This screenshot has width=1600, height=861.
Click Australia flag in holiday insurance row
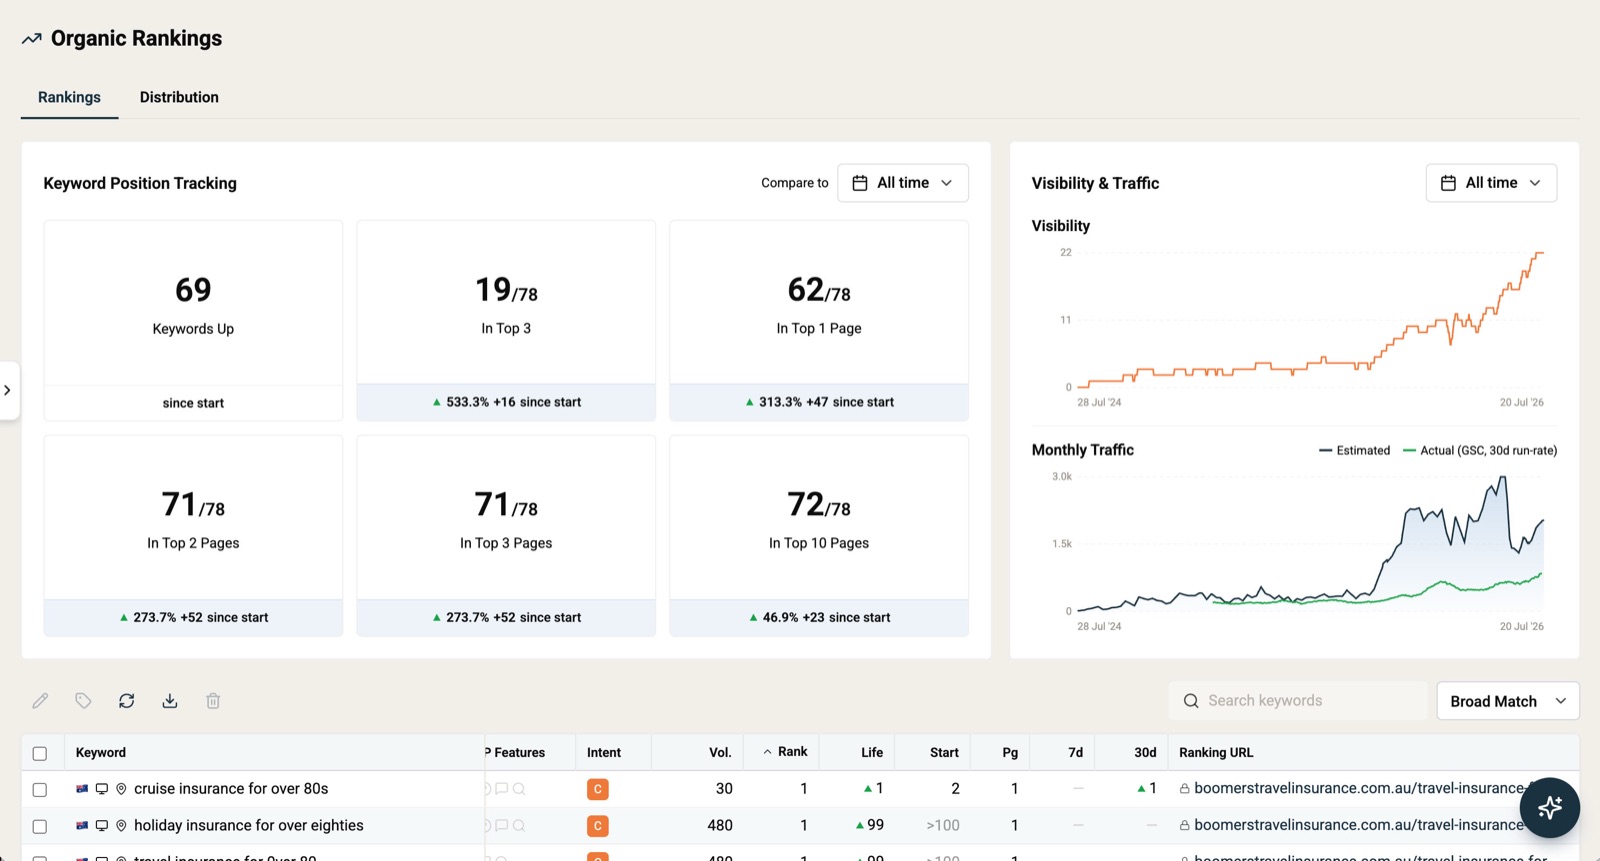pyautogui.click(x=82, y=826)
